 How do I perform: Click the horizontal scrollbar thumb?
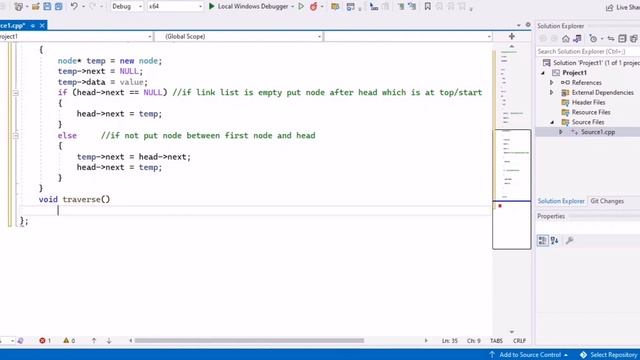tap(249, 340)
